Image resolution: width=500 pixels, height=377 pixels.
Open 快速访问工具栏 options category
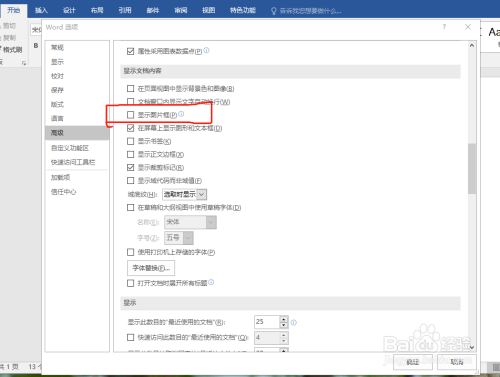[x=77, y=162]
